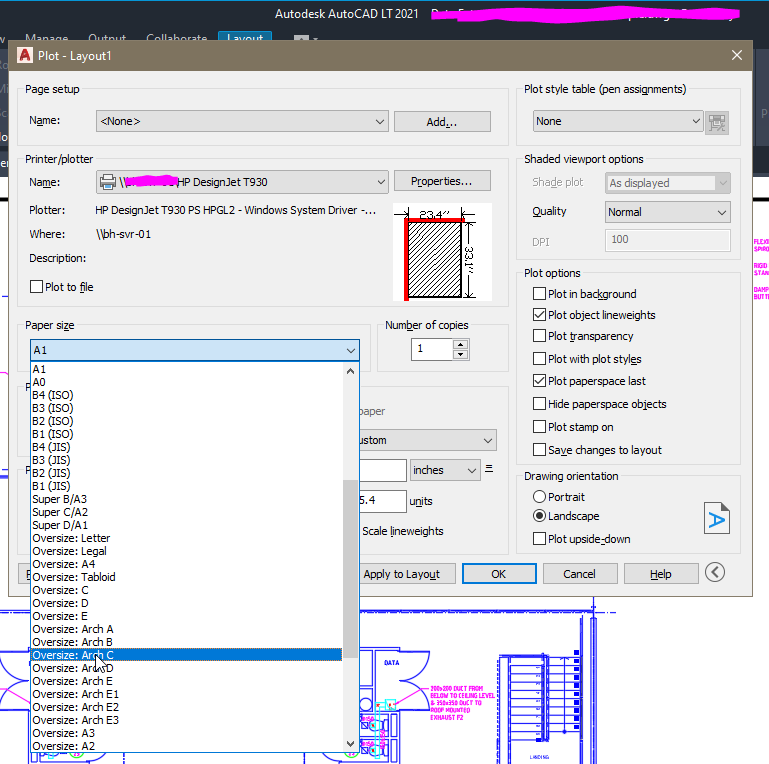Open printer Properties... button
The height and width of the screenshot is (764, 769).
[x=442, y=181]
